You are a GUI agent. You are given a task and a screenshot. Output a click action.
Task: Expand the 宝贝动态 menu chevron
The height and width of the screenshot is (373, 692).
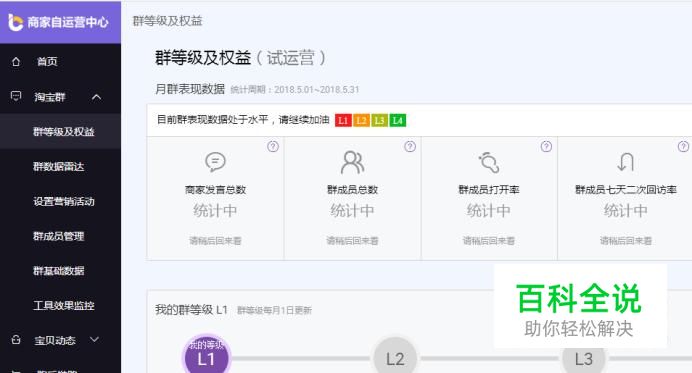click(x=94, y=339)
